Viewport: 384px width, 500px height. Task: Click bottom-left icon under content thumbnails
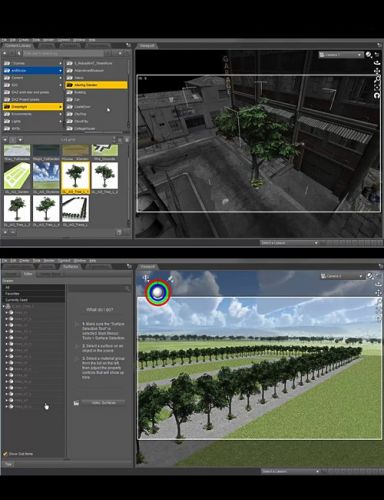(5, 232)
